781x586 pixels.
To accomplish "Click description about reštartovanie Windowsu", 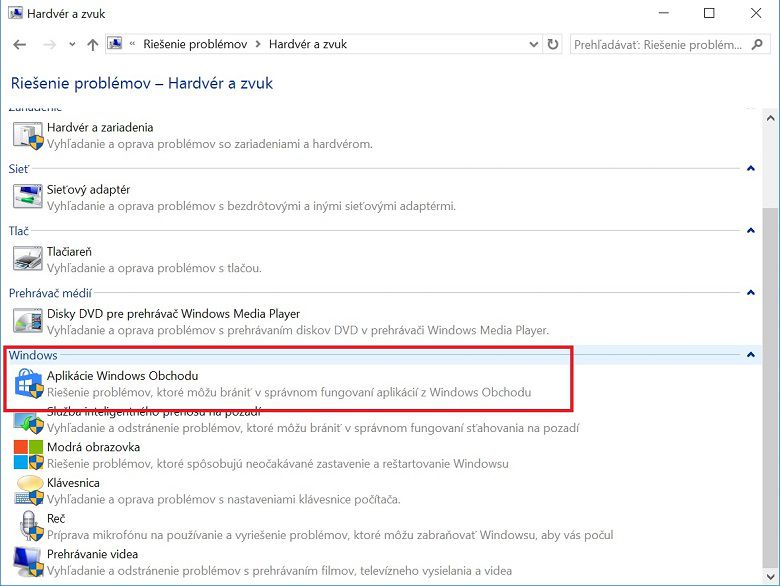I will coord(277,464).
